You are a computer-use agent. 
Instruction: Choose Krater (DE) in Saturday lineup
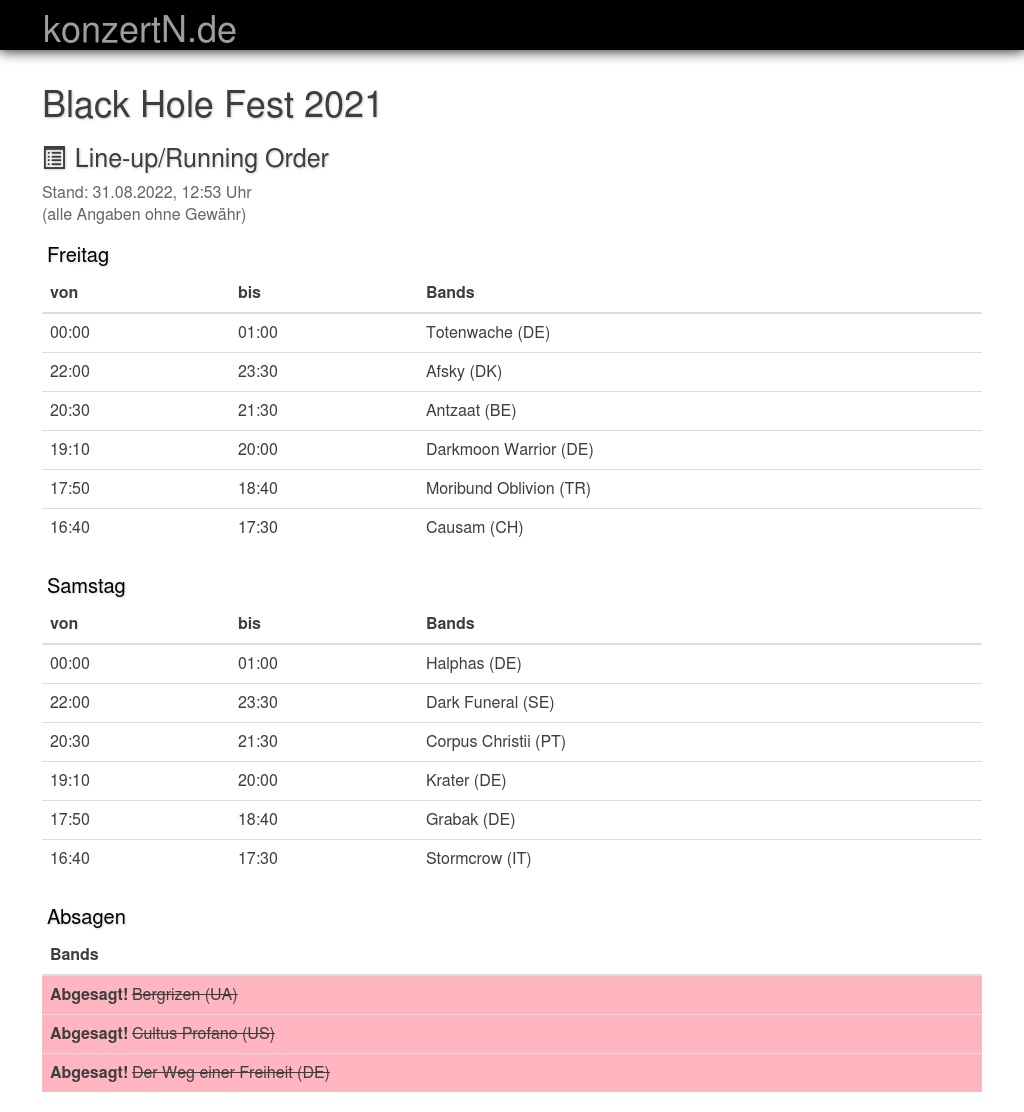[465, 780]
